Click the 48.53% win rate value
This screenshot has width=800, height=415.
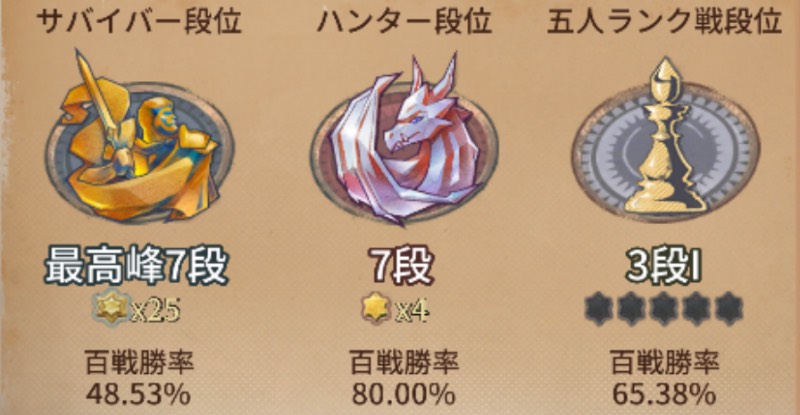tap(138, 394)
